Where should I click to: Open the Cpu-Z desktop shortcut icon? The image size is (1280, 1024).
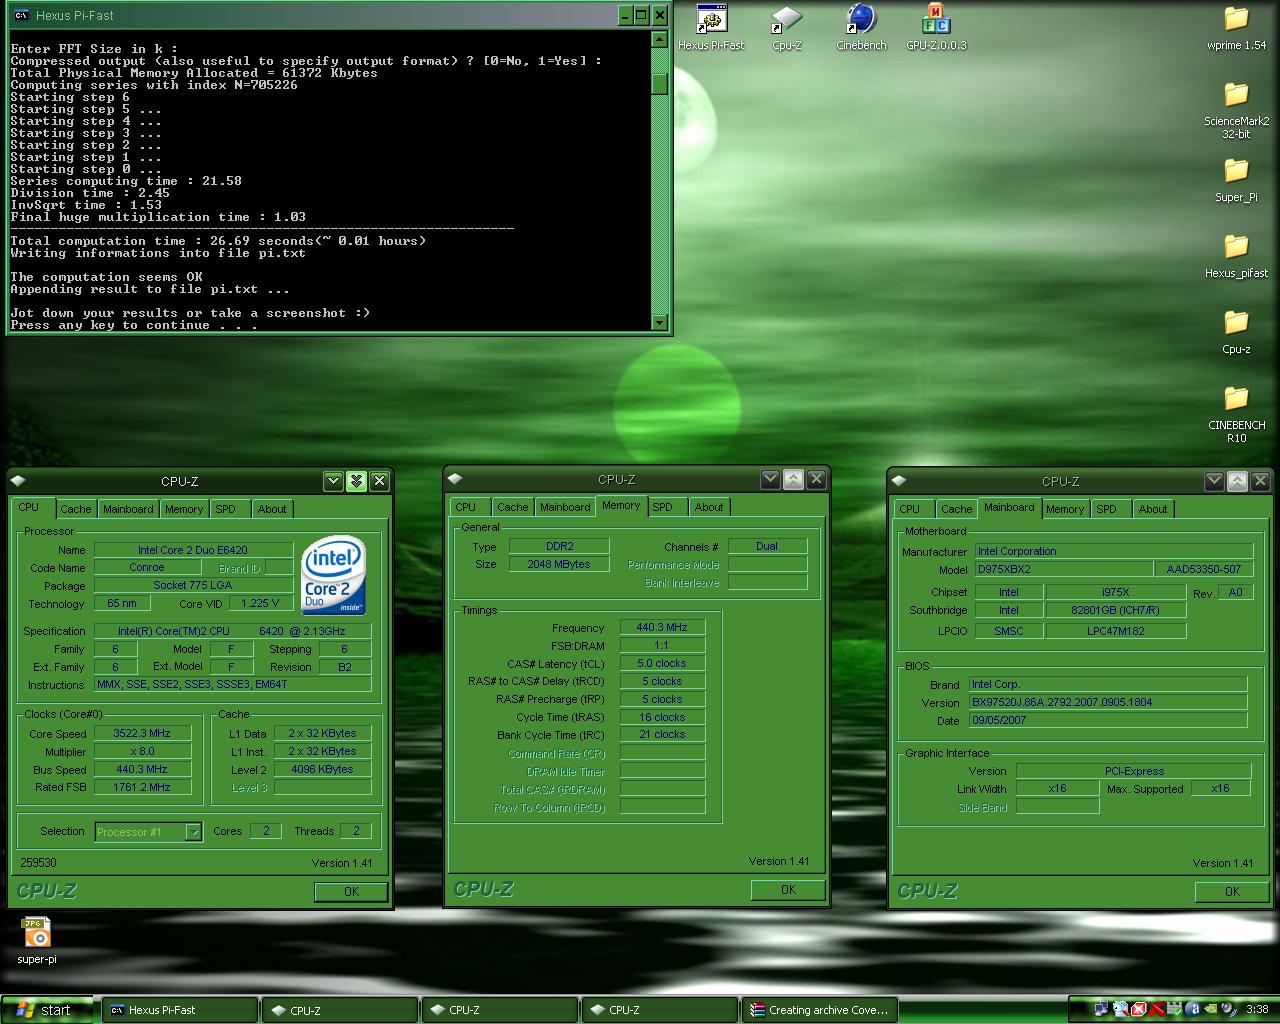click(787, 20)
